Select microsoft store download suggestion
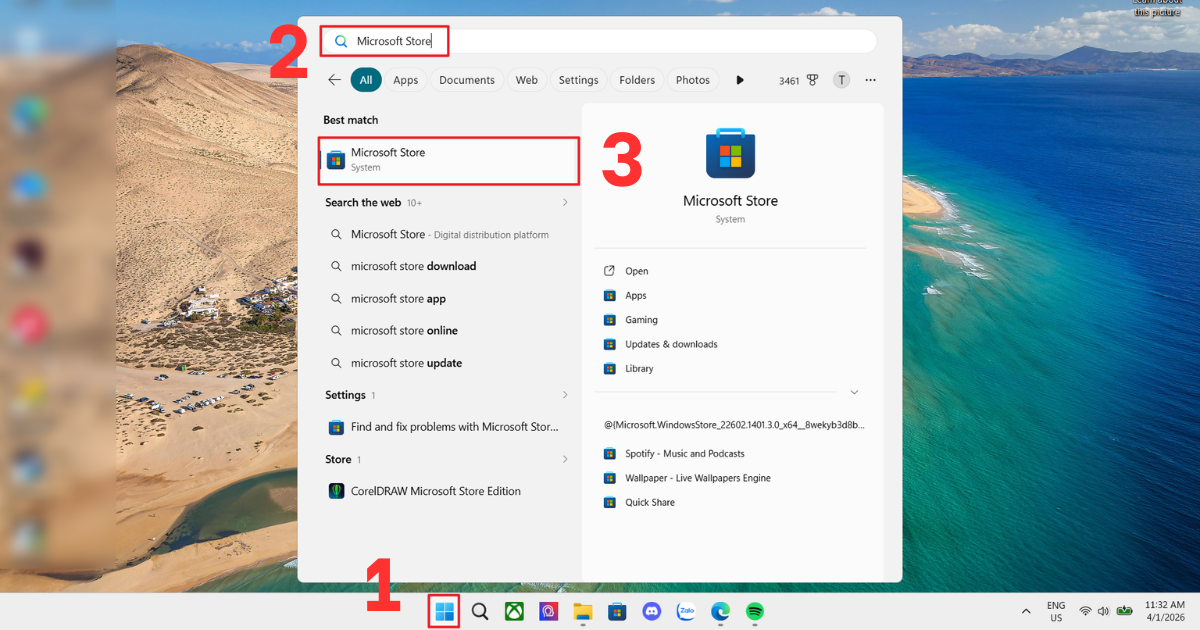The image size is (1200, 630). 449,266
